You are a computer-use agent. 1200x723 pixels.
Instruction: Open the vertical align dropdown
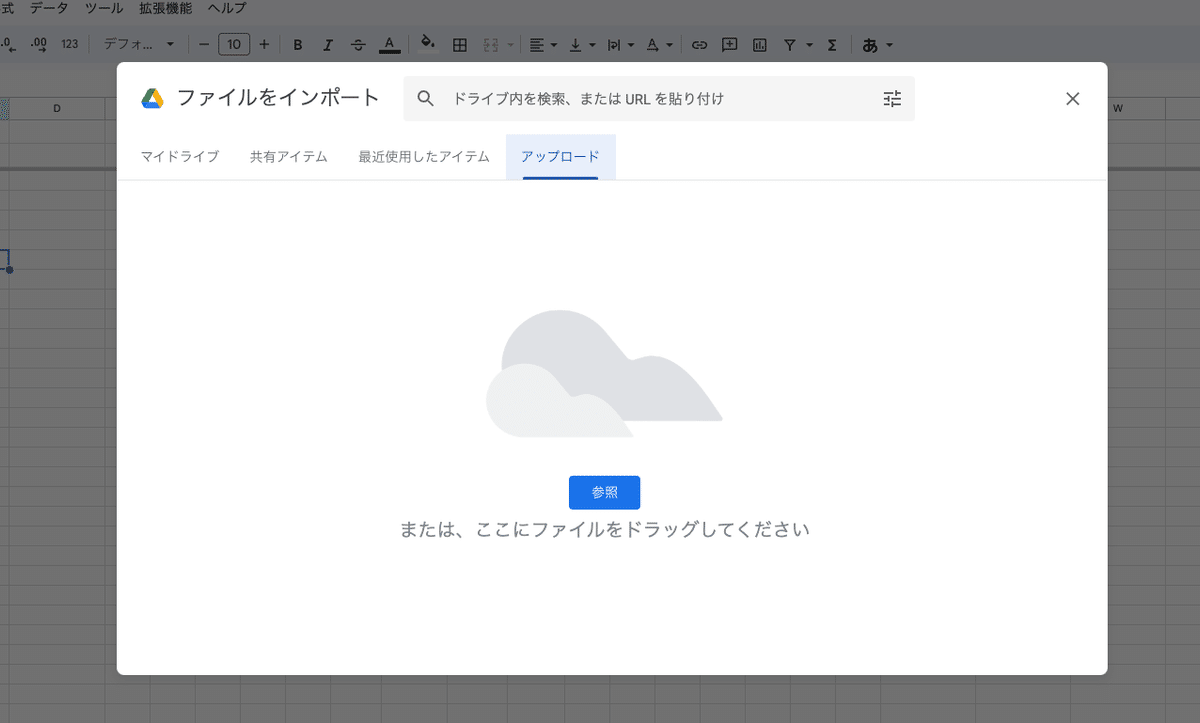582,44
